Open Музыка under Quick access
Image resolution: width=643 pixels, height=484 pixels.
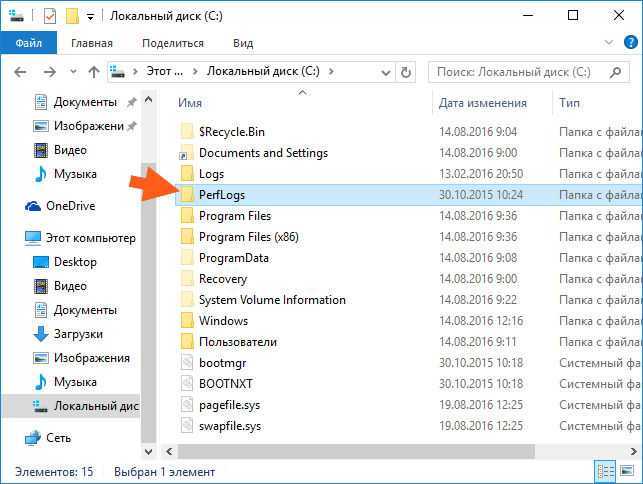click(65, 174)
